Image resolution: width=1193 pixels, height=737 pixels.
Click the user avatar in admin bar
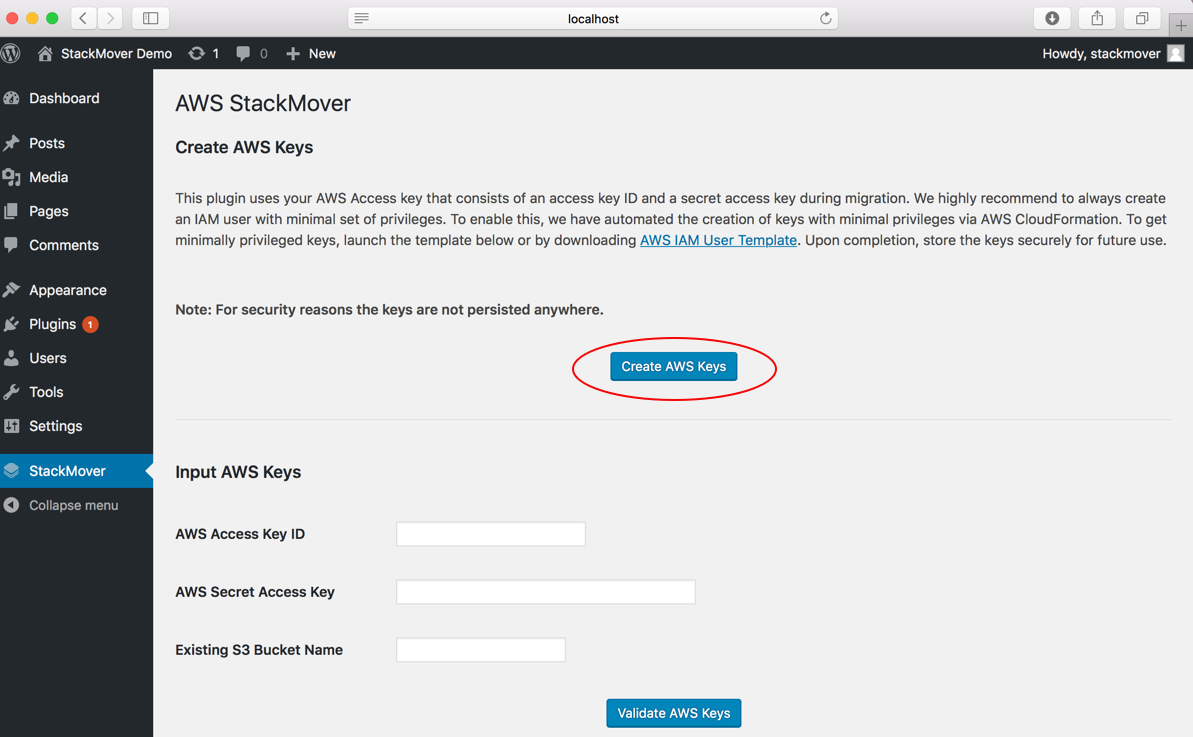pyautogui.click(x=1176, y=53)
